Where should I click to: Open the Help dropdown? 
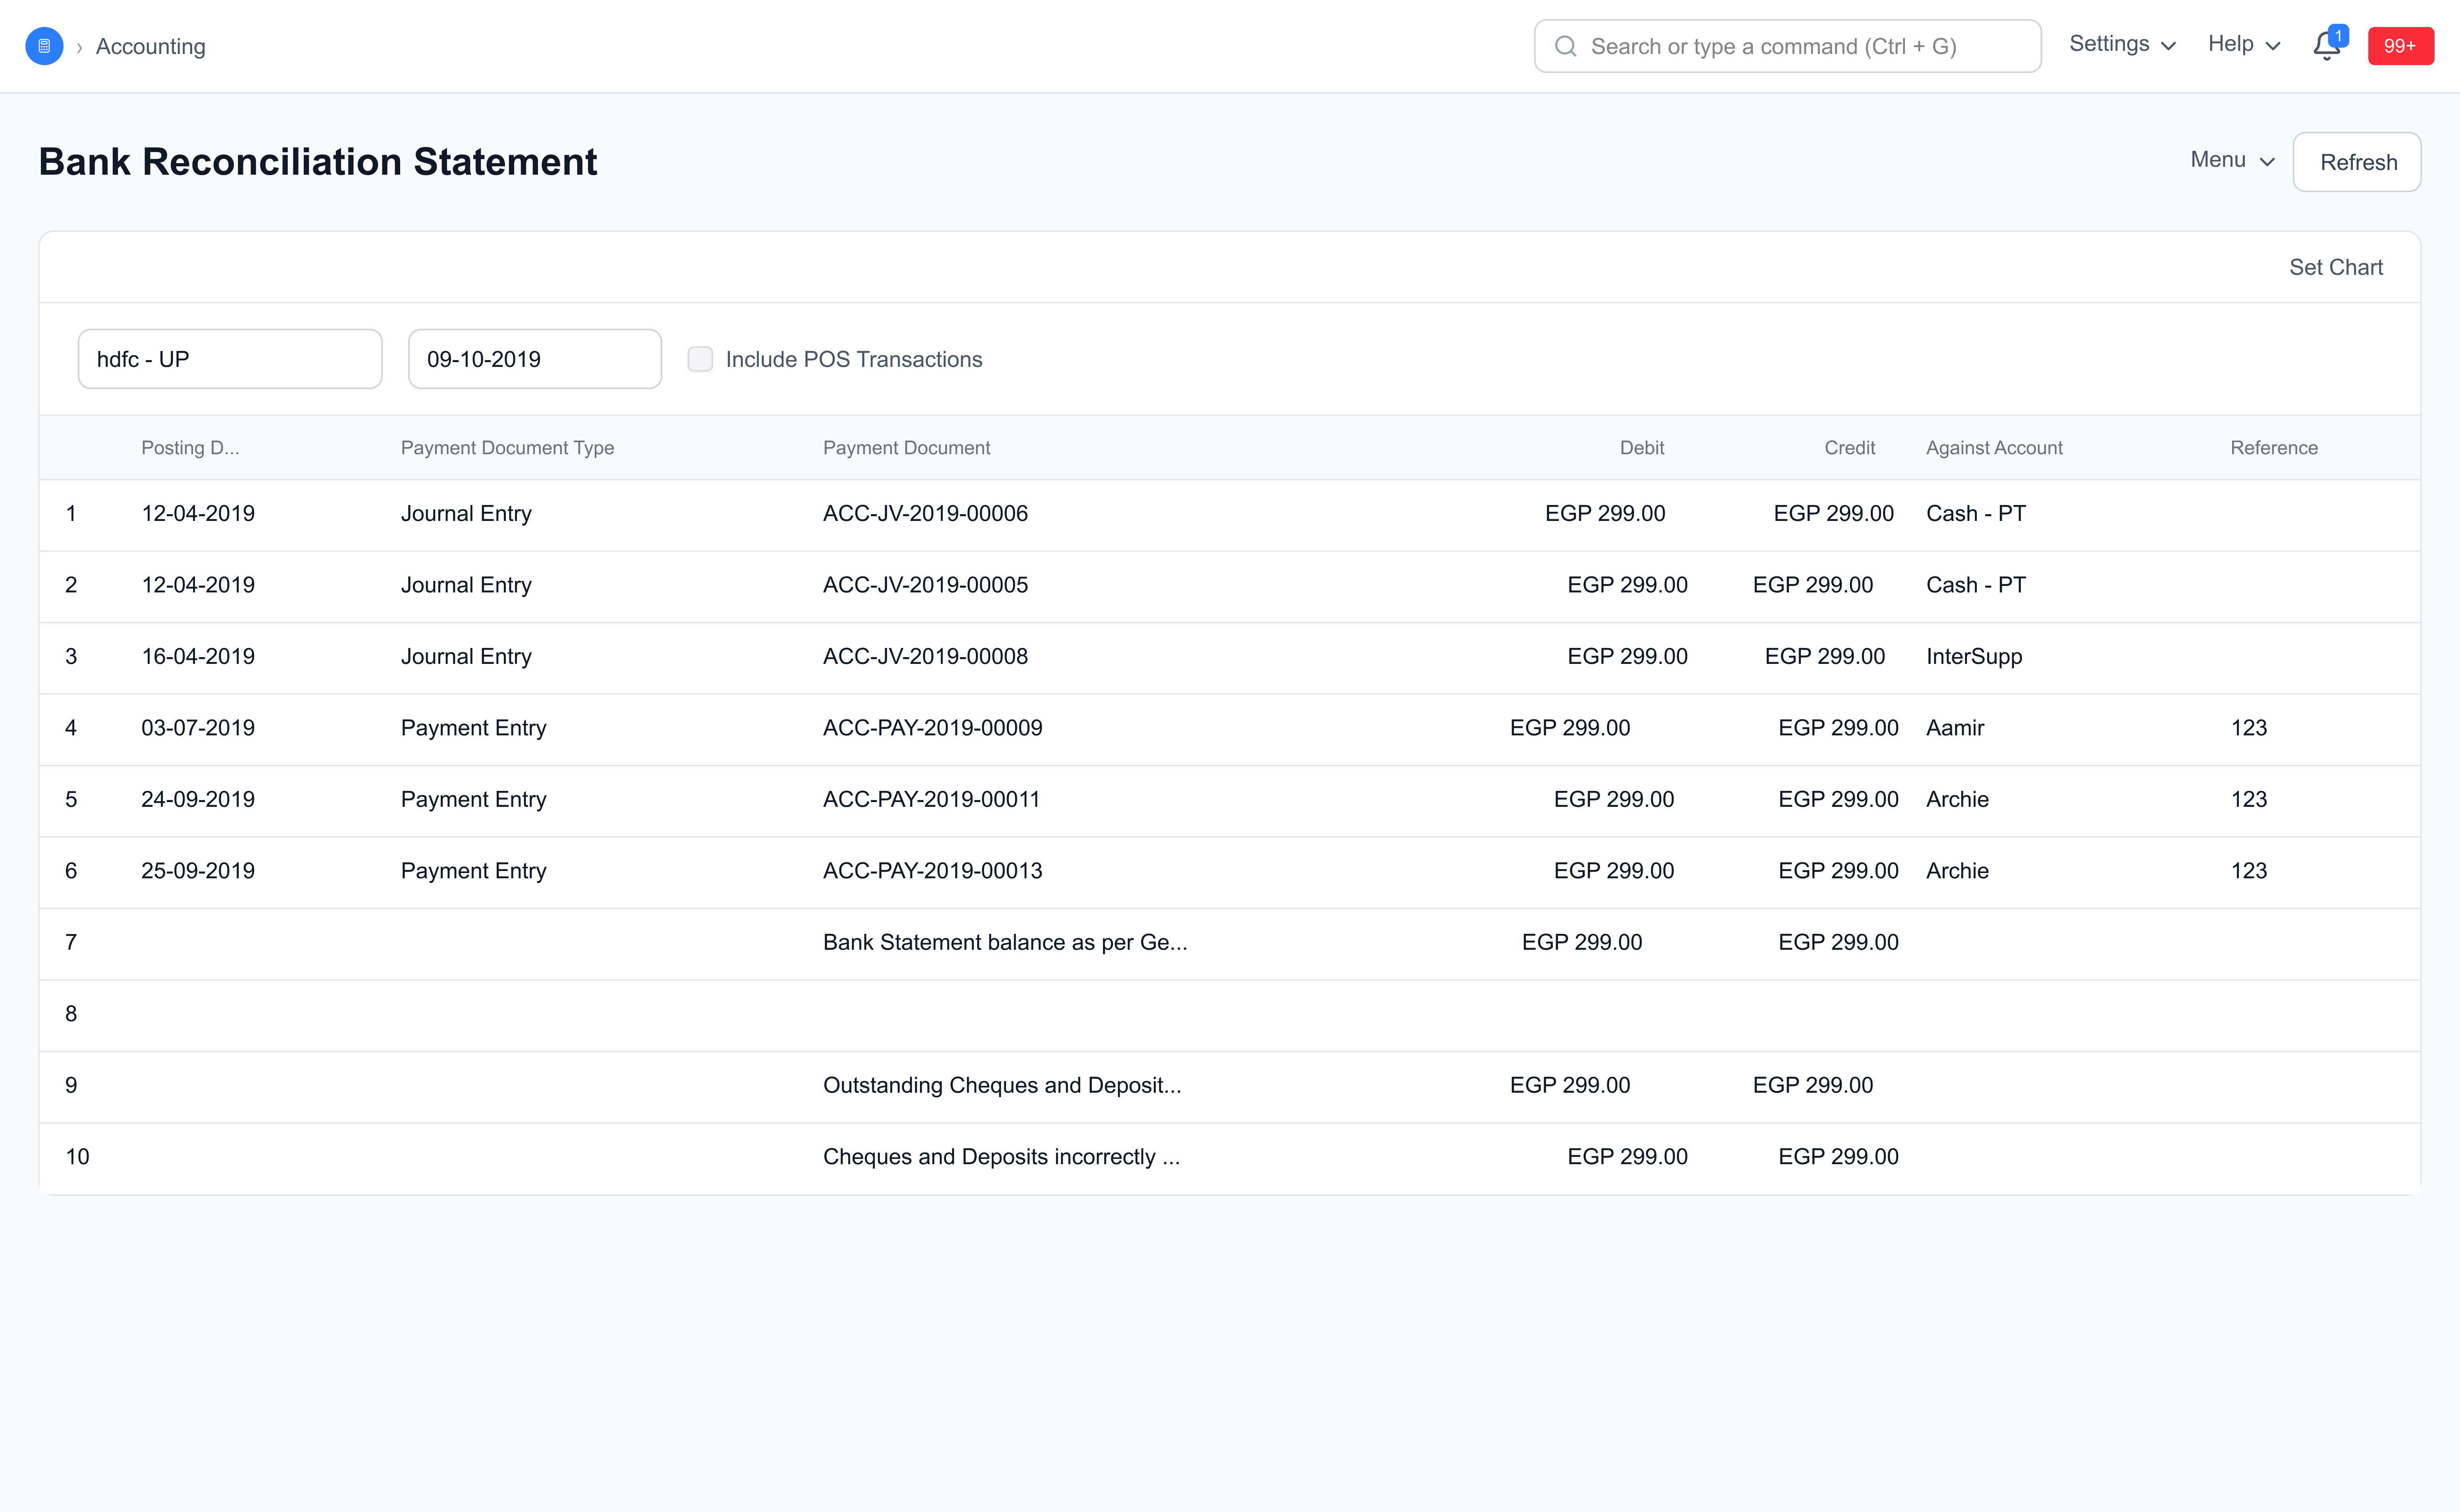pyautogui.click(x=2241, y=44)
